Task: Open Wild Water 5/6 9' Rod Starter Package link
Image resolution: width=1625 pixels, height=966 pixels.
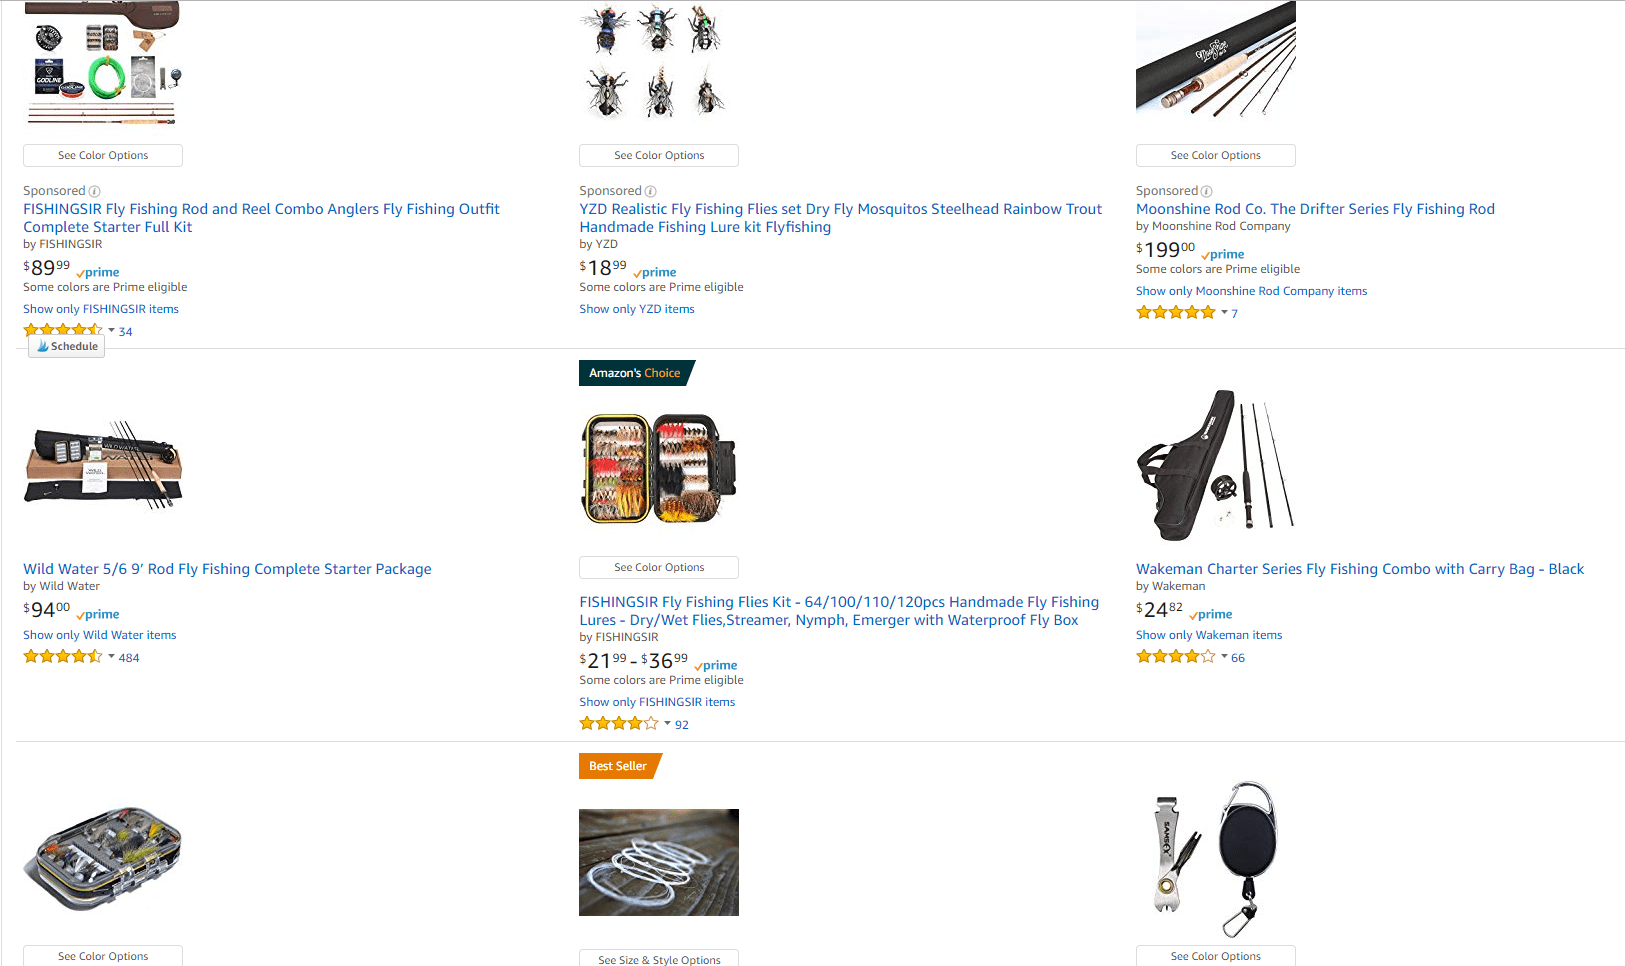Action: [x=227, y=569]
